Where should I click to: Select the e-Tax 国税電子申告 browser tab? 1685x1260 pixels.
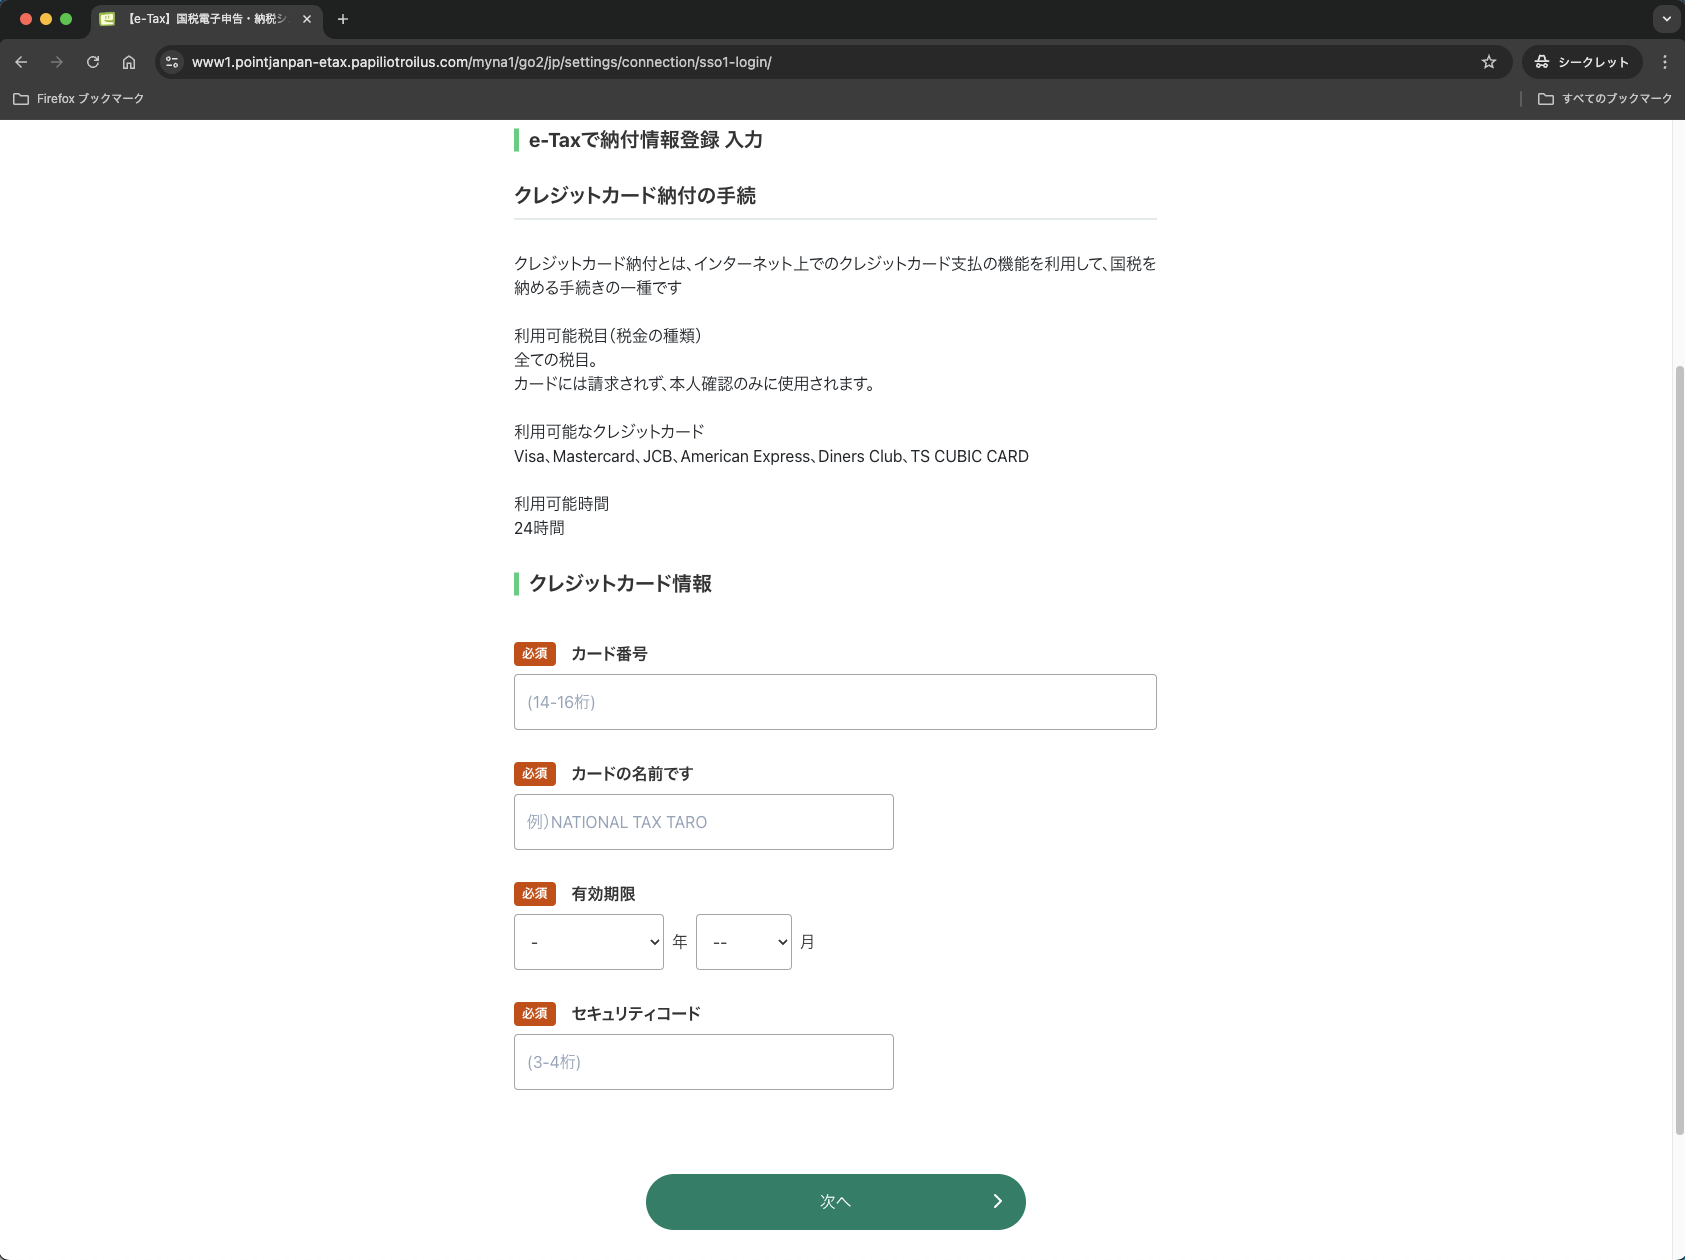200,19
